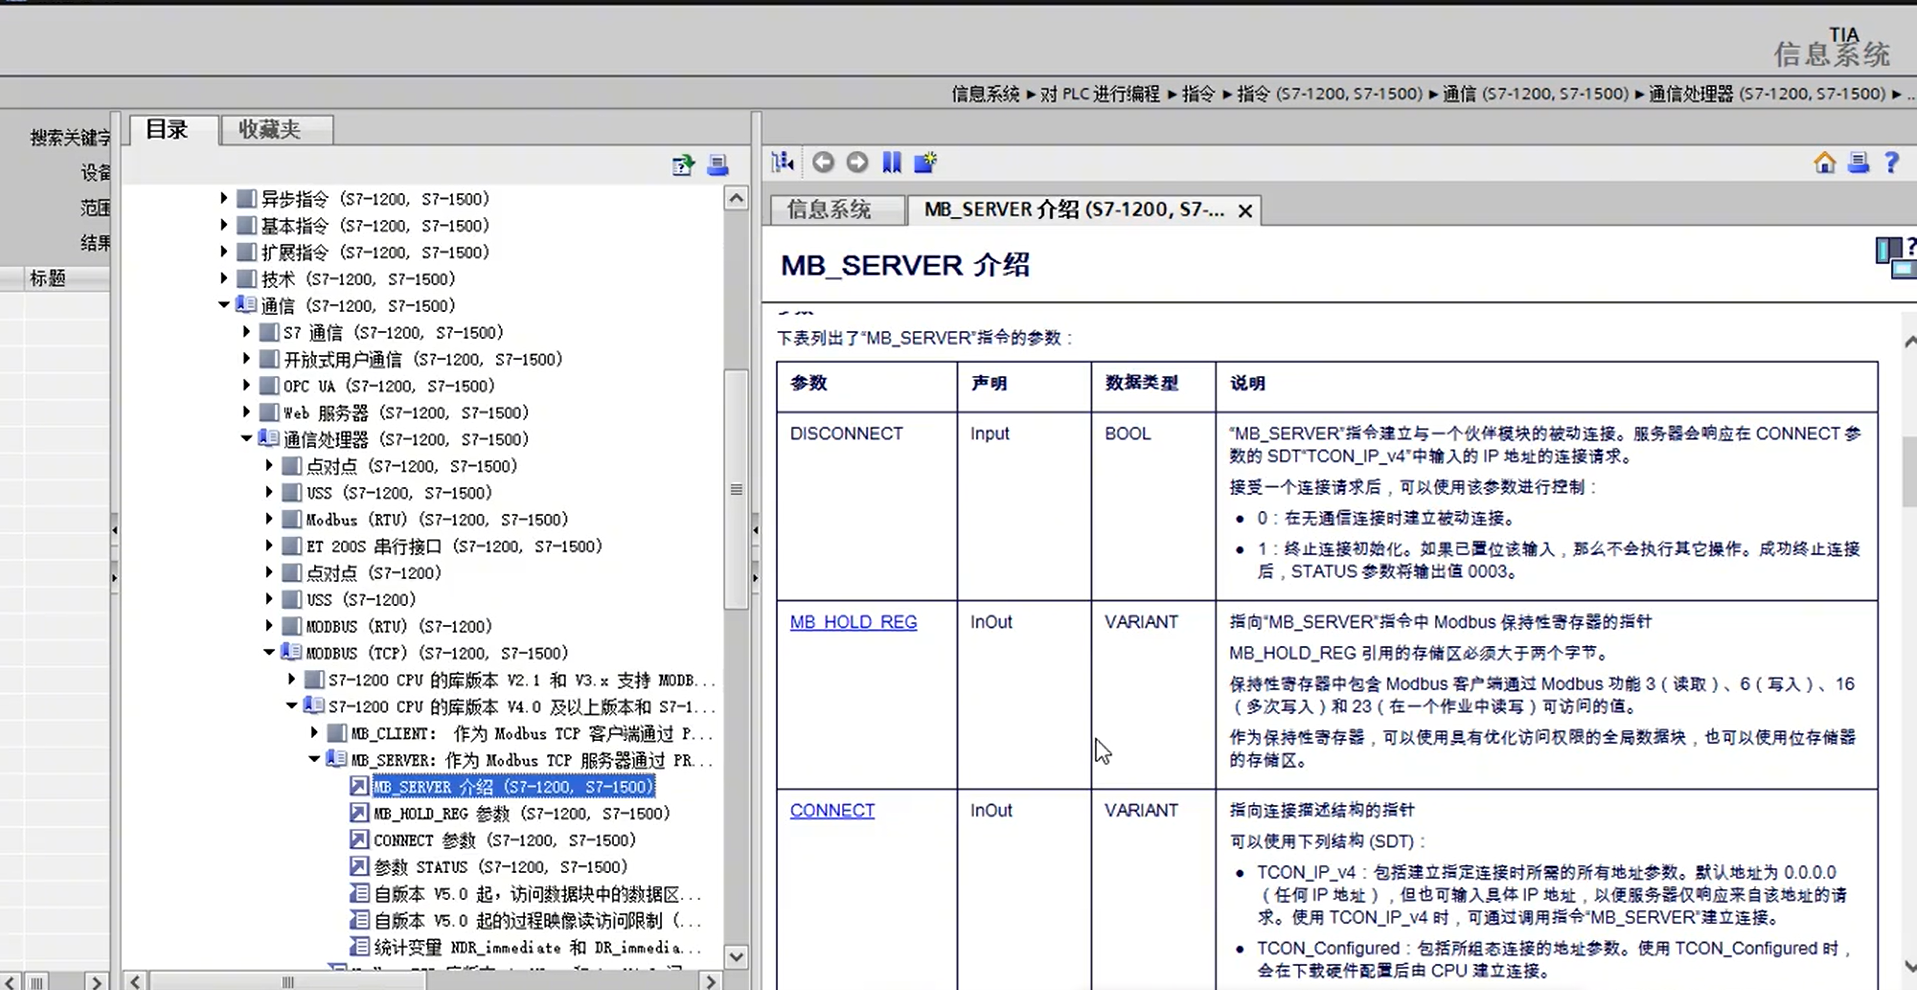Open the CONNECT parameter link

[x=832, y=811]
